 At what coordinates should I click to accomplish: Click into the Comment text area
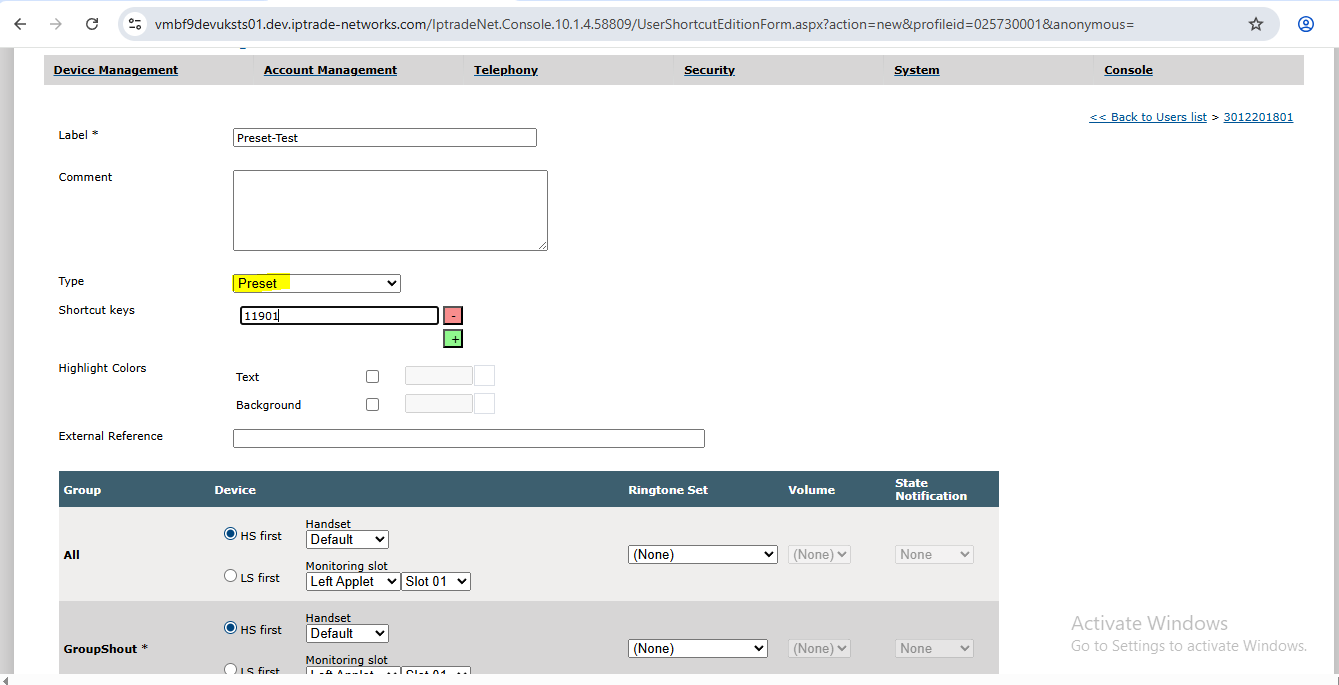pos(390,210)
